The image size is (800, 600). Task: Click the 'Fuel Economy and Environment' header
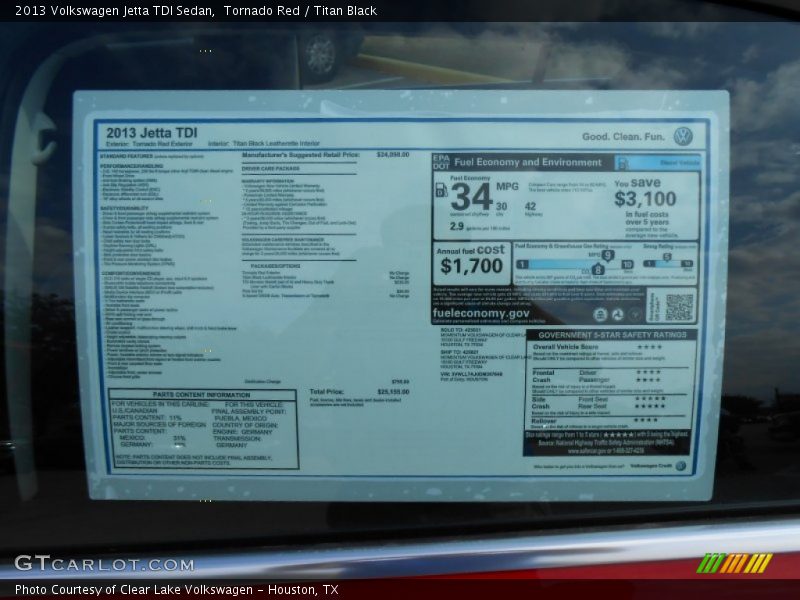(x=528, y=162)
